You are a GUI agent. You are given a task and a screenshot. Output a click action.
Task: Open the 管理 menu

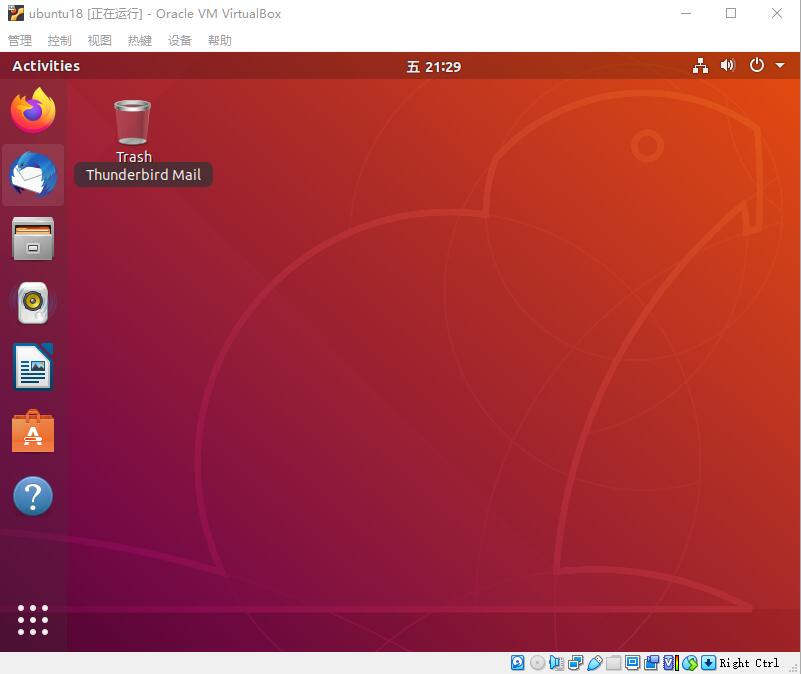pyautogui.click(x=20, y=40)
